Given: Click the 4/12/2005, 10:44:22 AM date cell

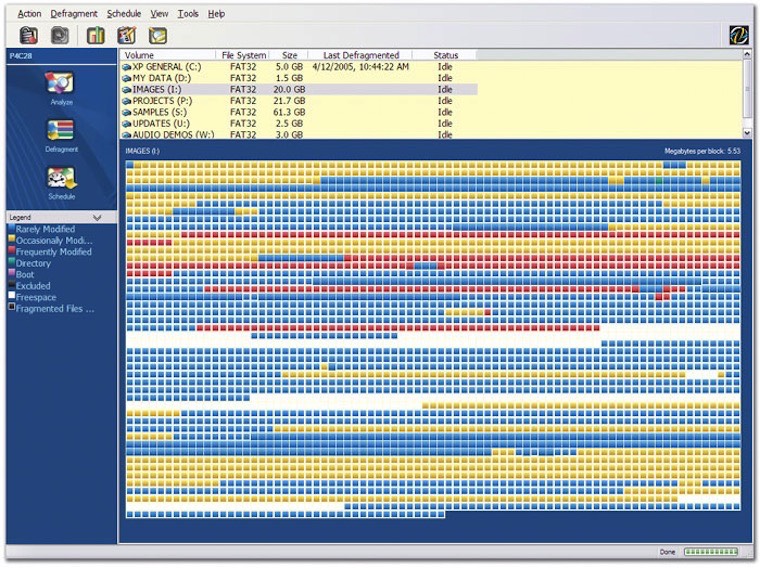Looking at the screenshot, I should pos(361,67).
